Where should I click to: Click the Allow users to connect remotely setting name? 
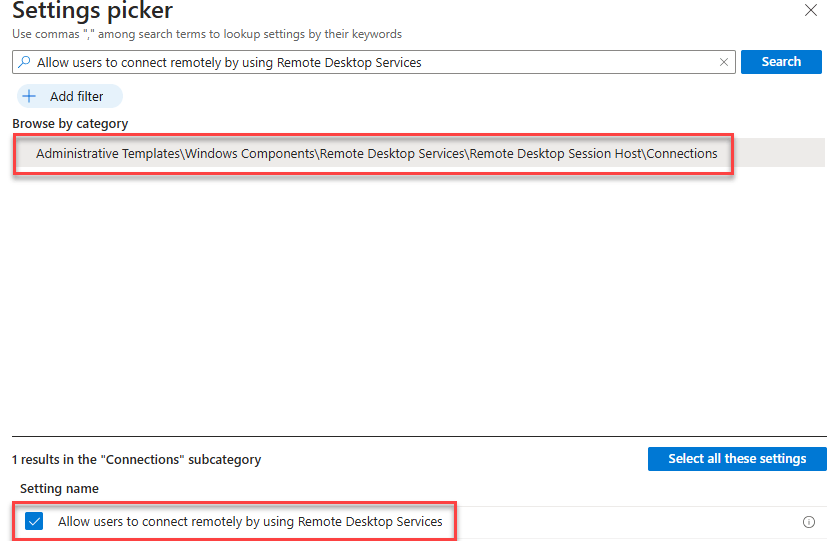250,521
